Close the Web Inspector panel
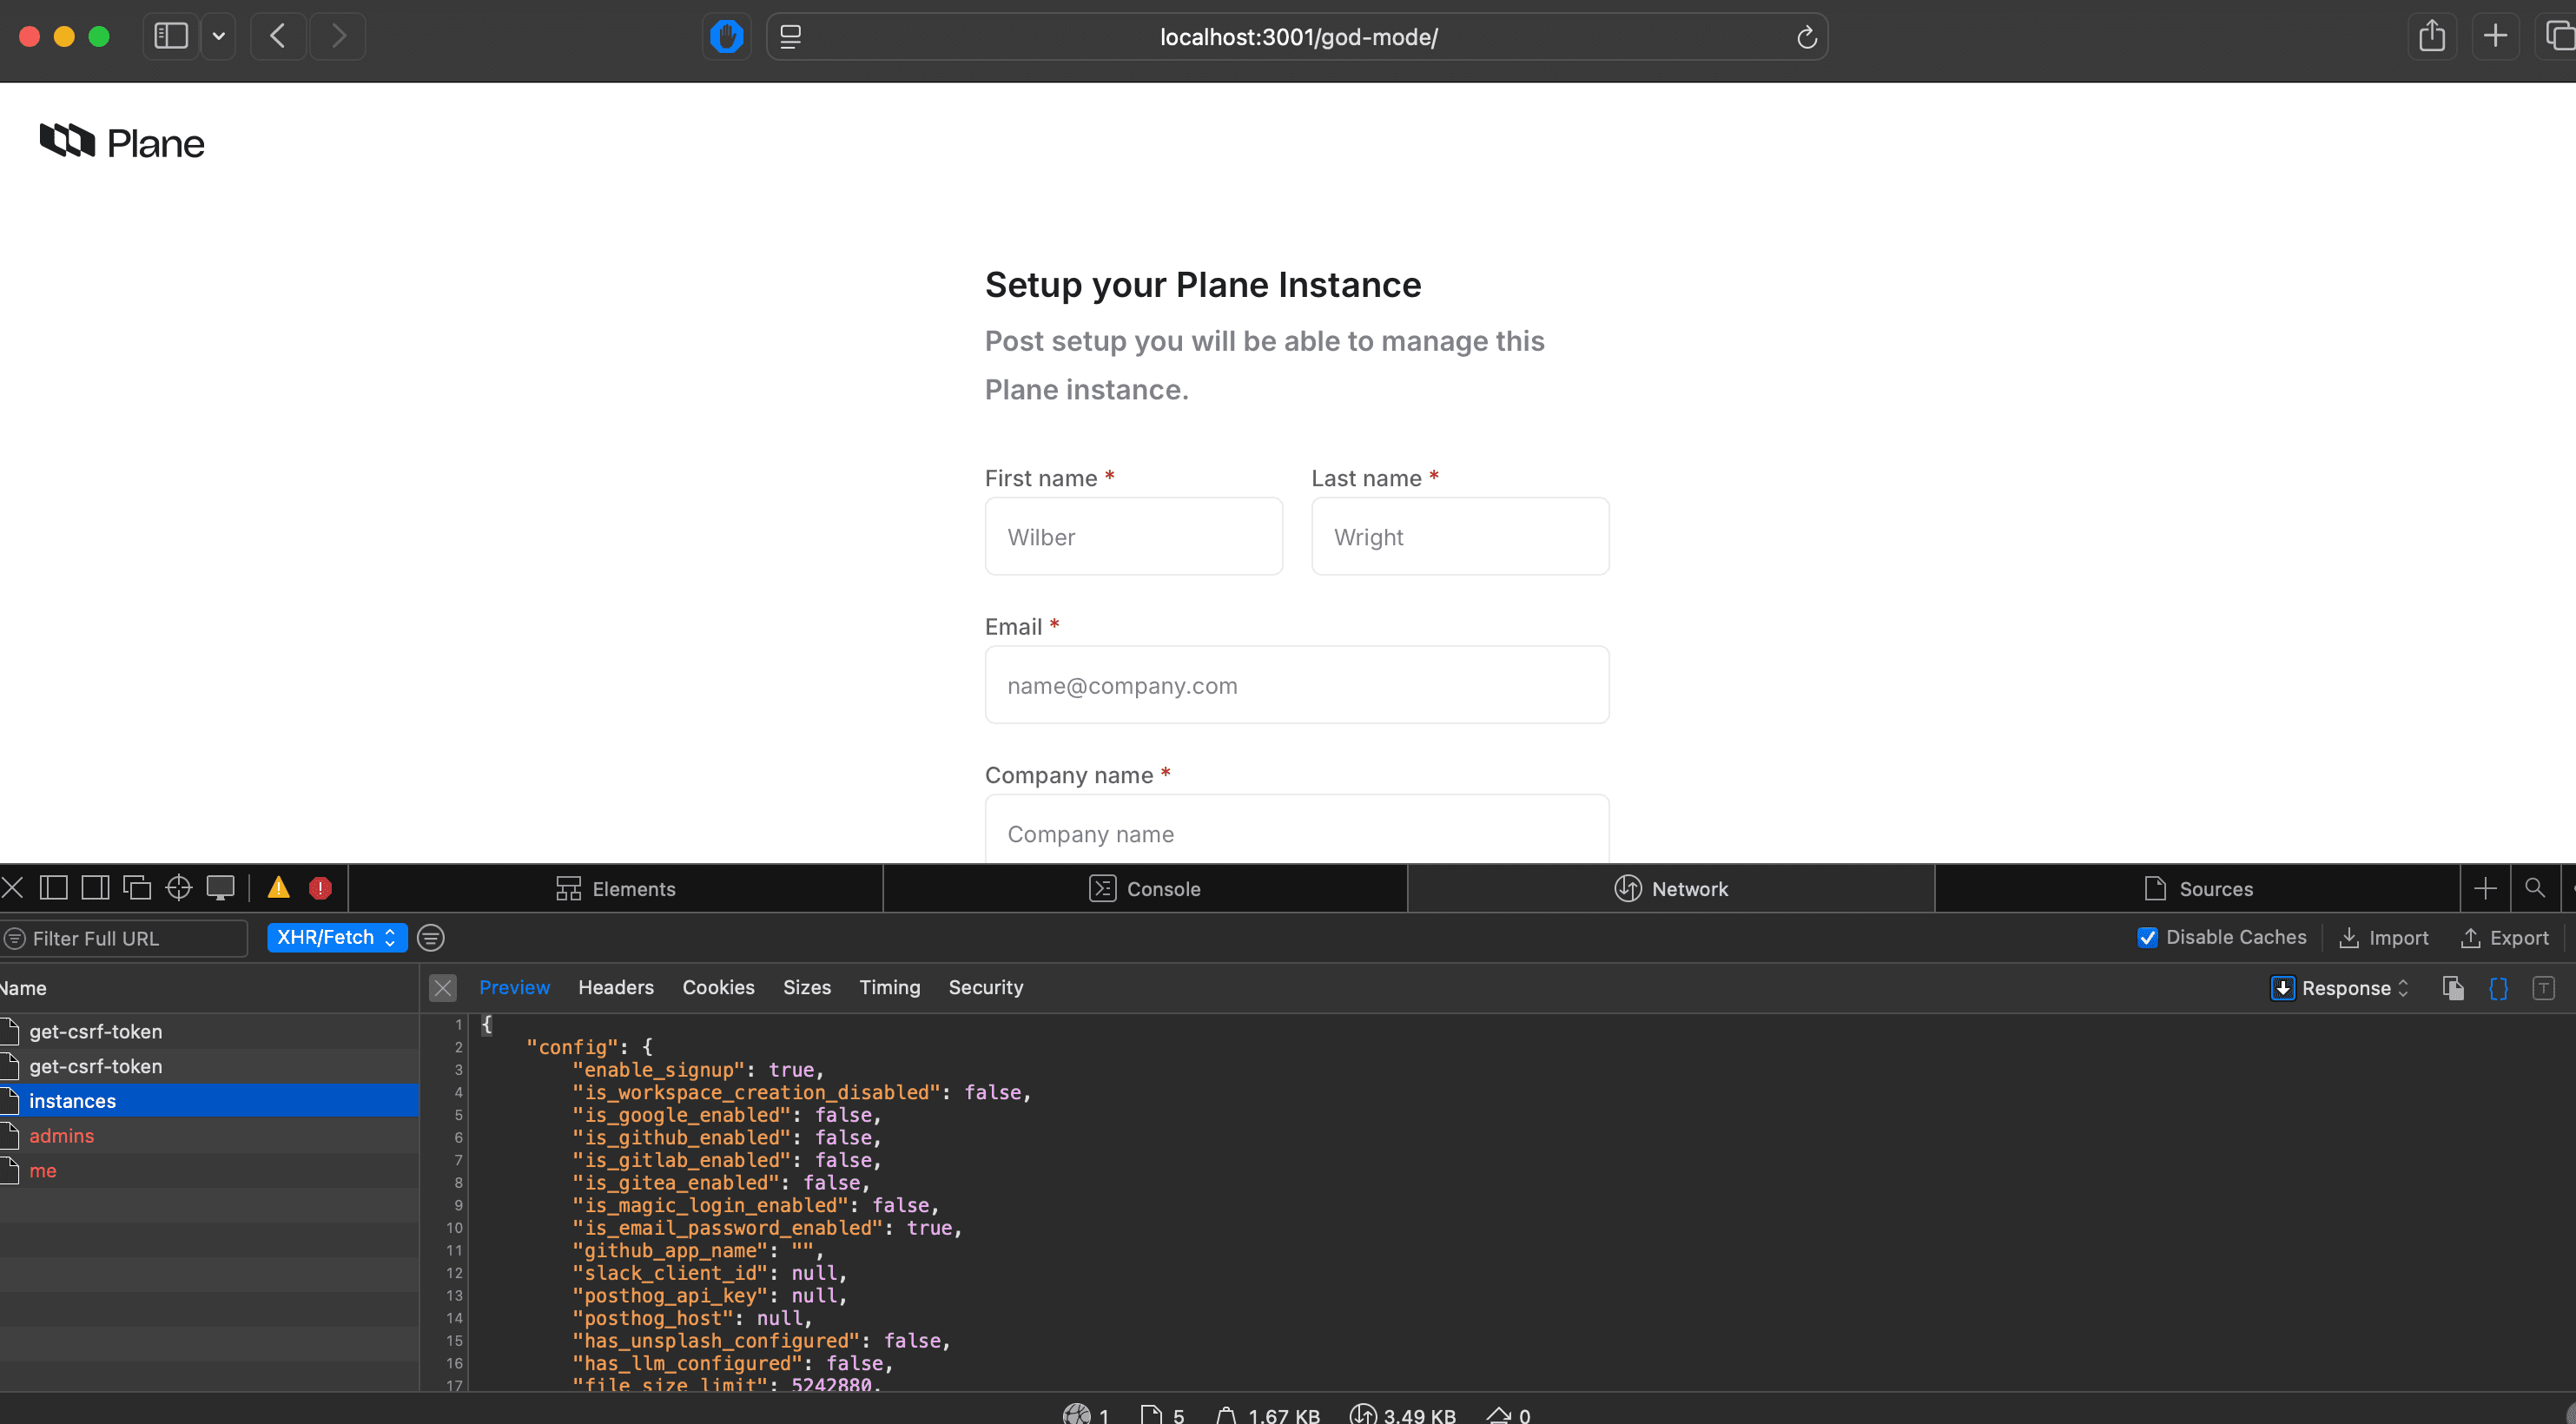The width and height of the screenshot is (2576, 1424). (x=13, y=888)
